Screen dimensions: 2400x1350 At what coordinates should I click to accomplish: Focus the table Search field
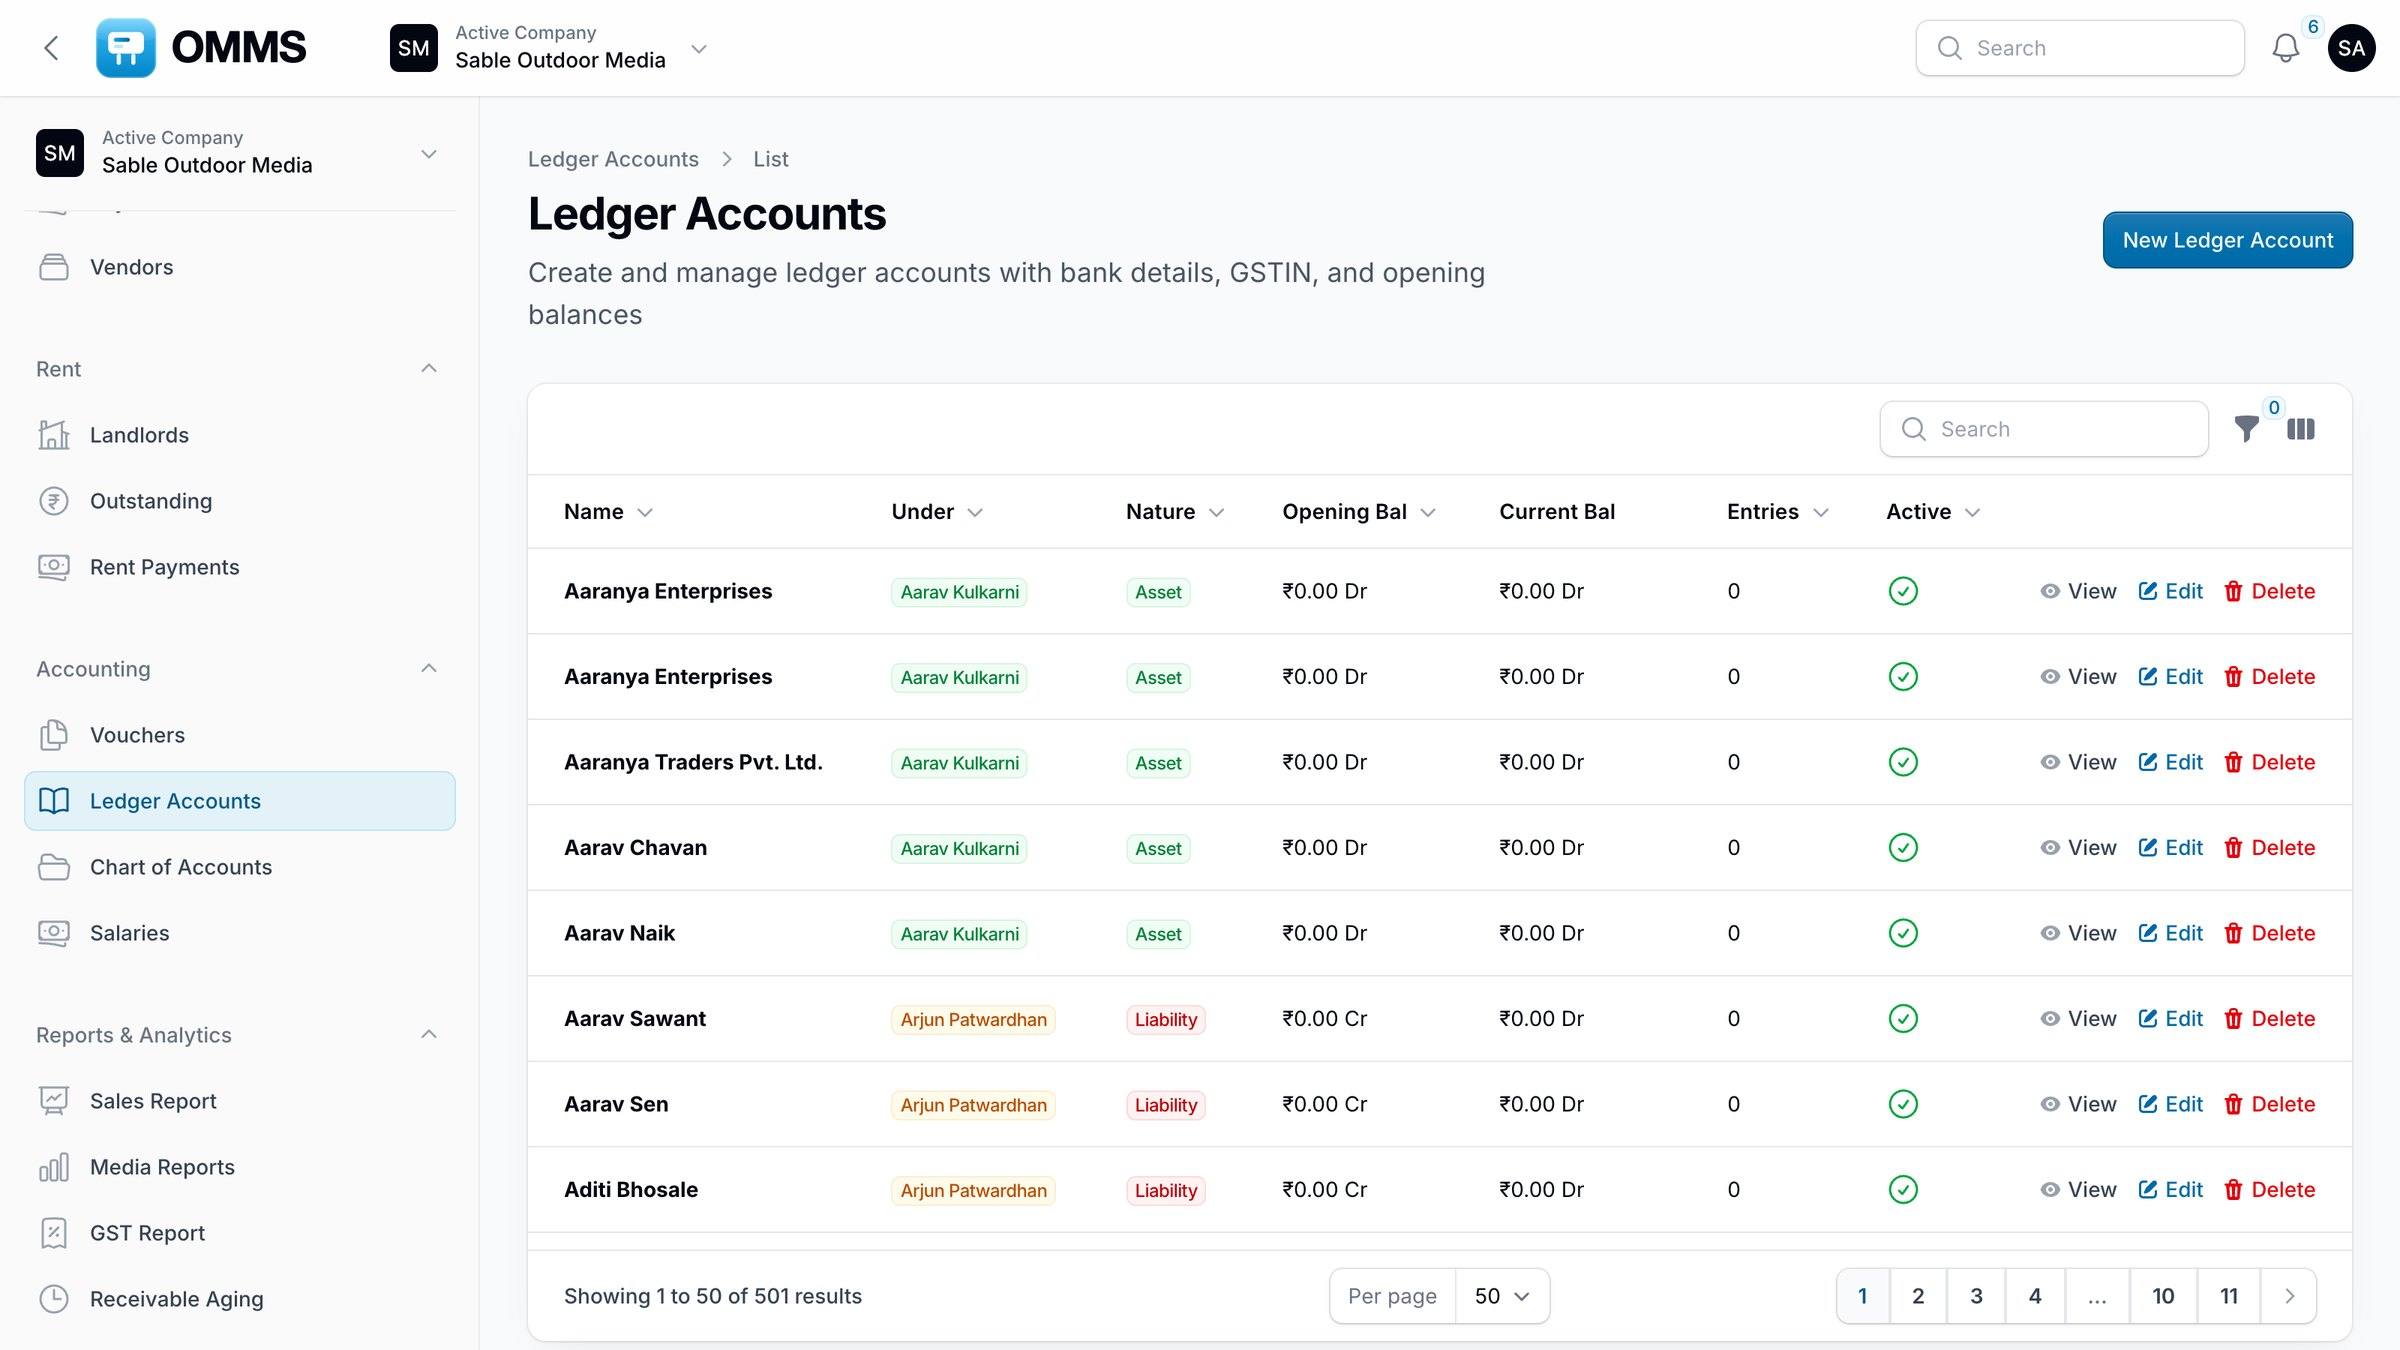[2044, 429]
